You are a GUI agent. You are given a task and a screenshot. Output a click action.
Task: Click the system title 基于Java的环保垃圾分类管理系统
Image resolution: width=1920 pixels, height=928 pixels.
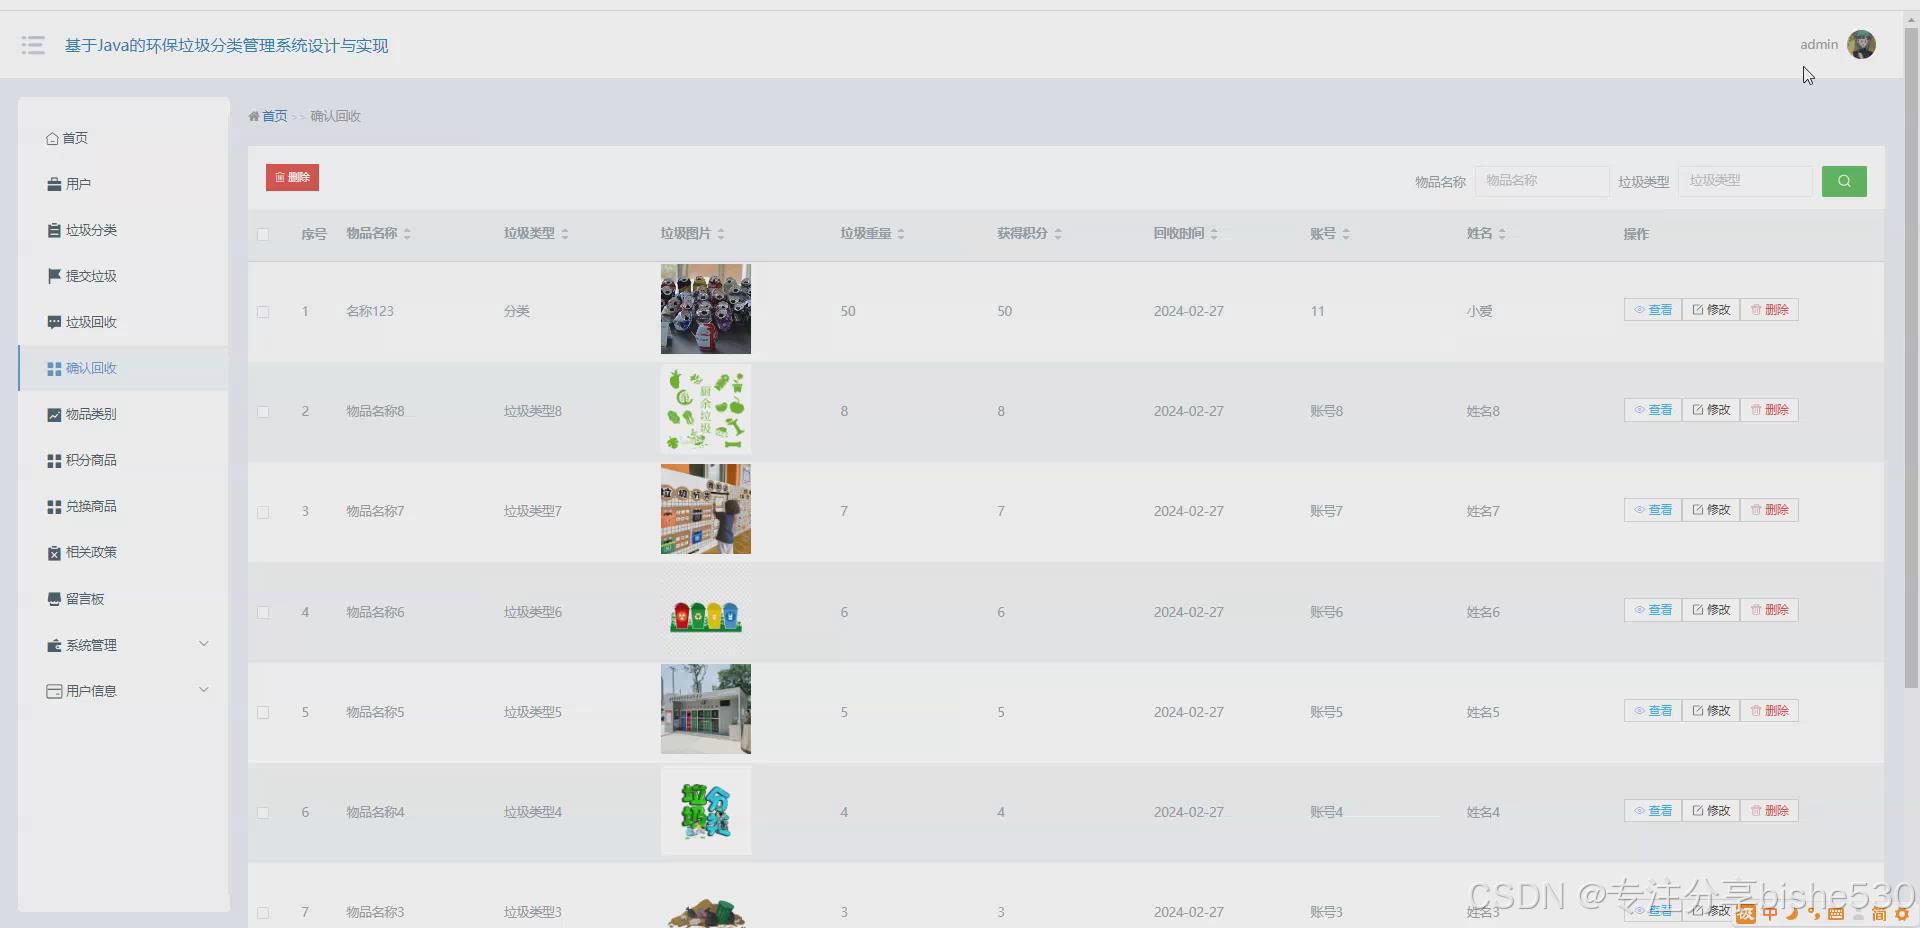(226, 45)
